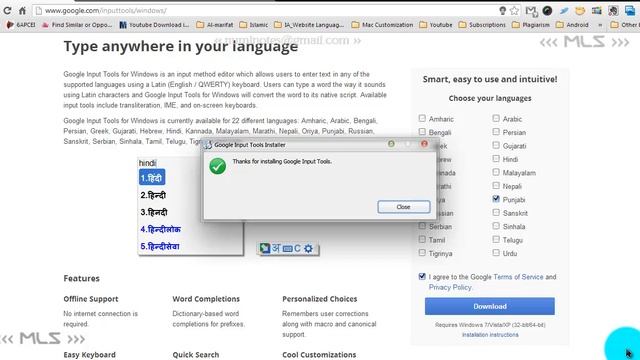Open the on-screen keyboard icon in language bar
The width and height of the screenshot is (640, 360).
tap(287, 249)
